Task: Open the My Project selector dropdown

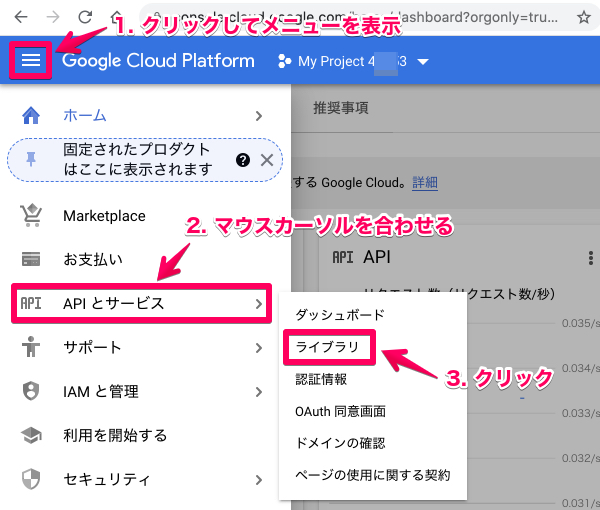Action: pyautogui.click(x=423, y=62)
